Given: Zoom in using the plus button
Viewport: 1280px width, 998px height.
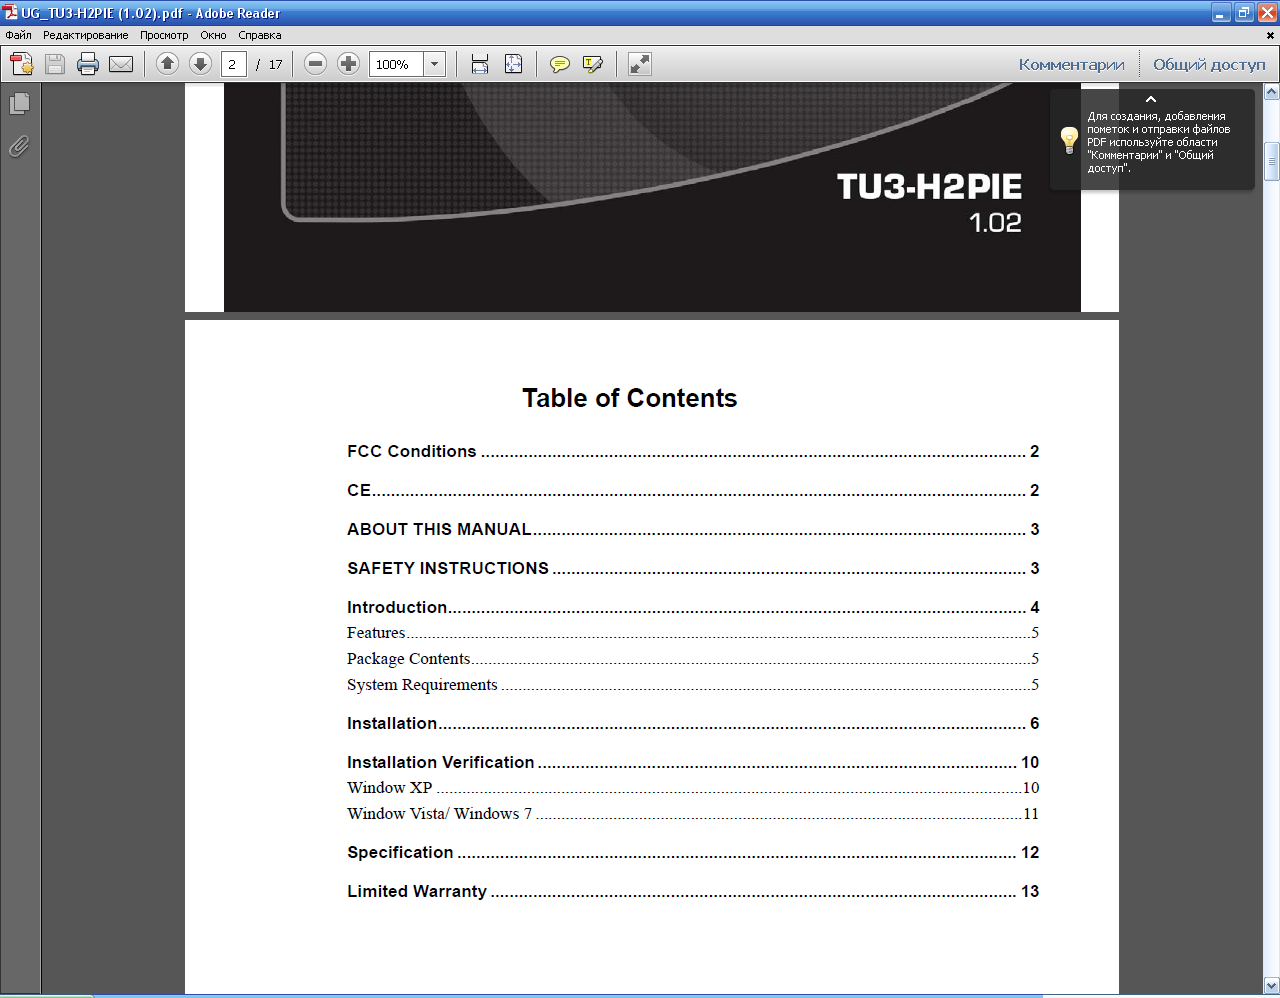Looking at the screenshot, I should pyautogui.click(x=348, y=64).
